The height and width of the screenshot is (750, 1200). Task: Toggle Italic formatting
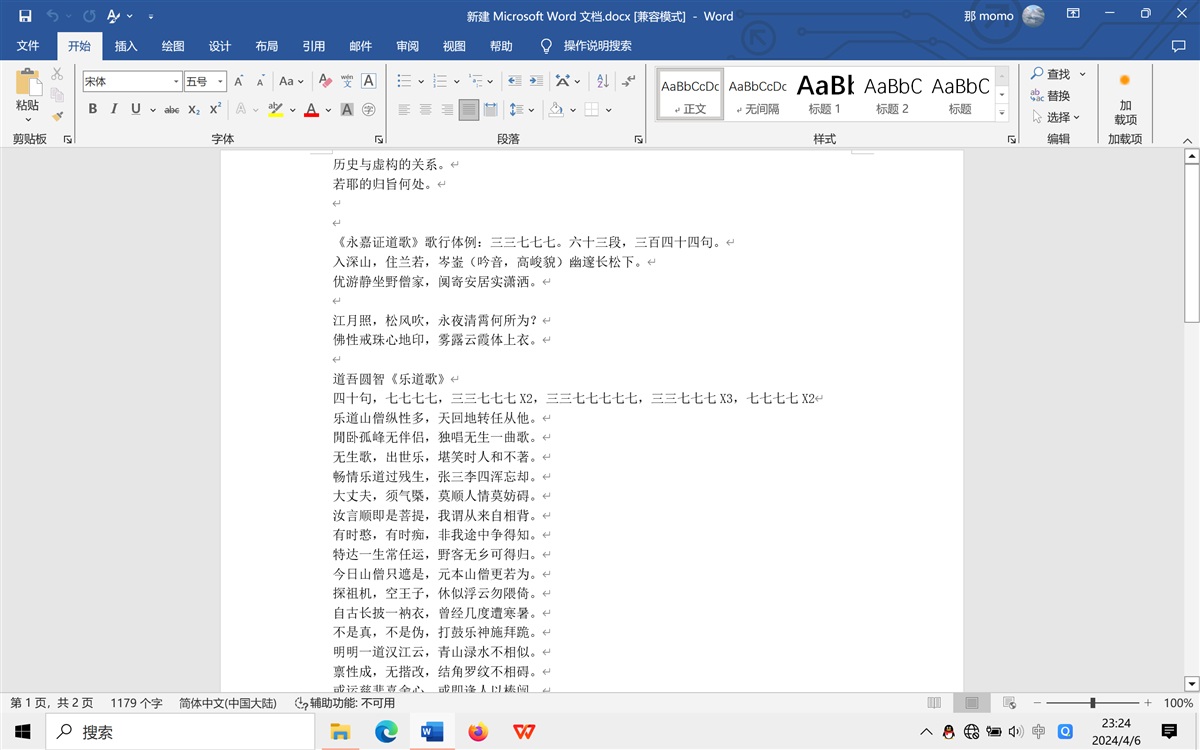coord(113,110)
